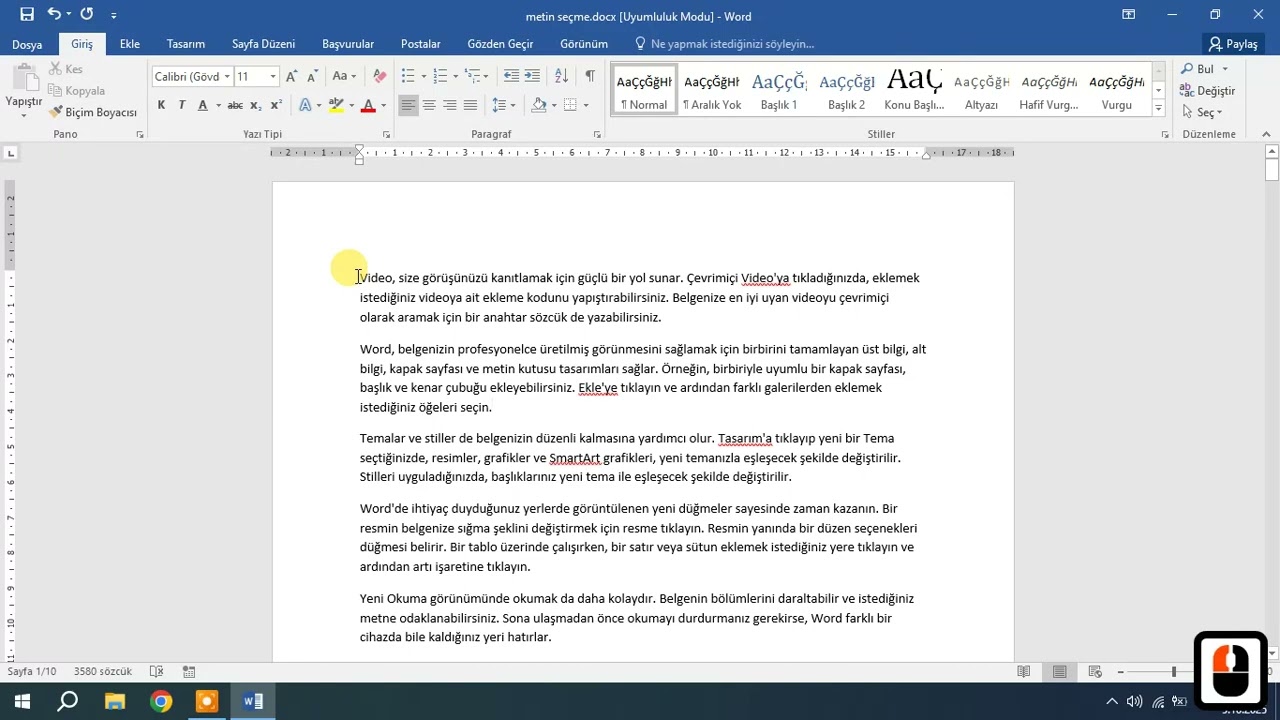Adjust the zoom slider in status bar
This screenshot has height=720, width=1280.
point(1174,672)
